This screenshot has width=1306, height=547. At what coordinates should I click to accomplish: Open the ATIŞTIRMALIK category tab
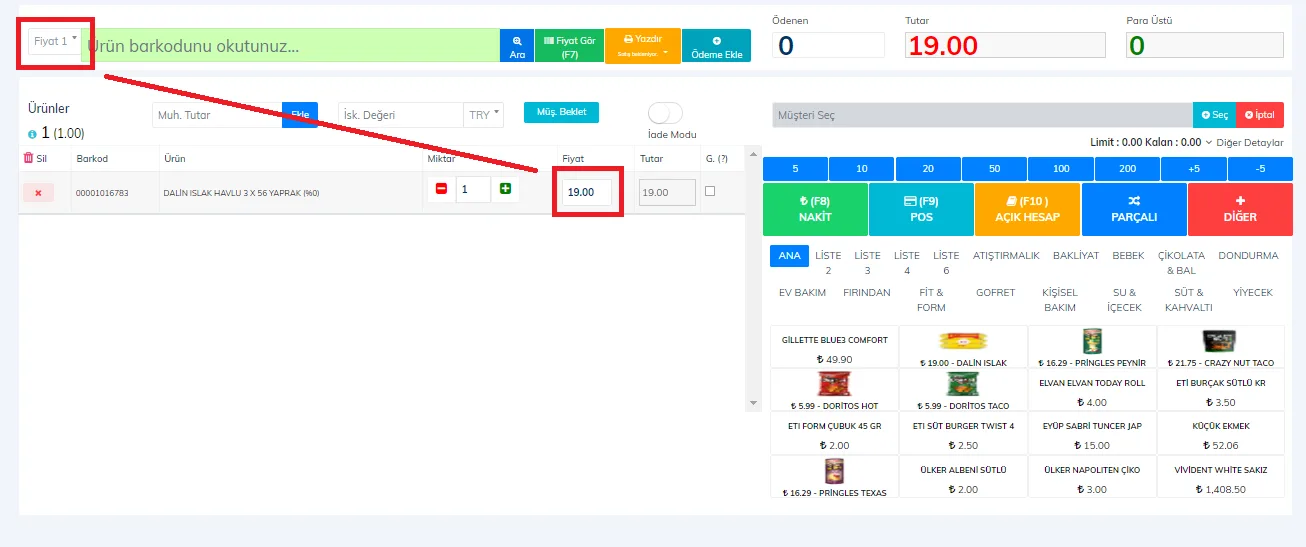[x=1006, y=256]
